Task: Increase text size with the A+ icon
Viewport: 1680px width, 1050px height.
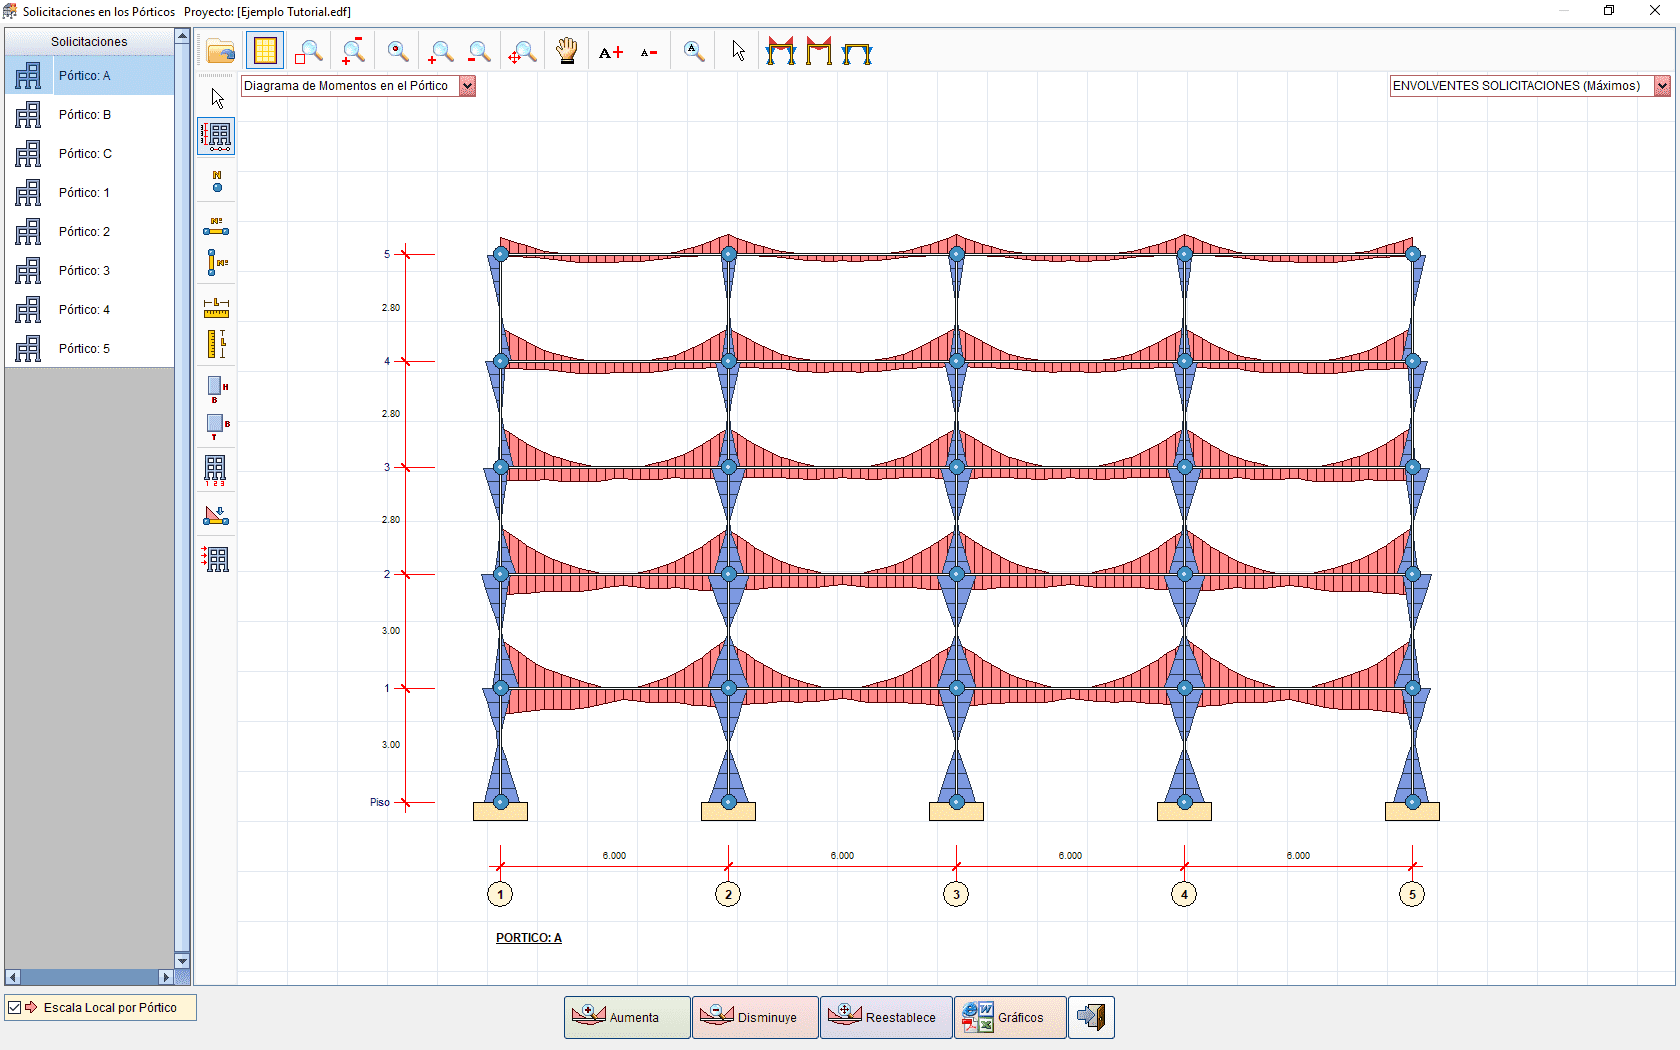Action: click(610, 50)
